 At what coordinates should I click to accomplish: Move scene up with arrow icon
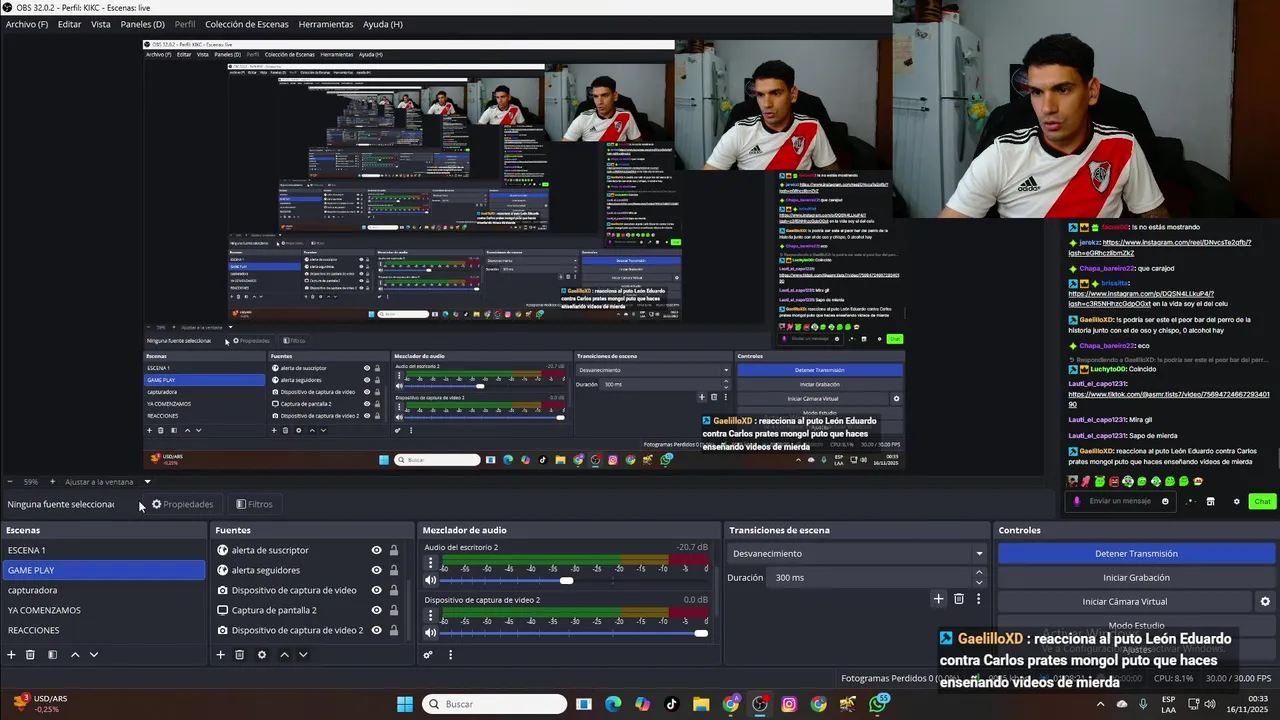(75, 655)
